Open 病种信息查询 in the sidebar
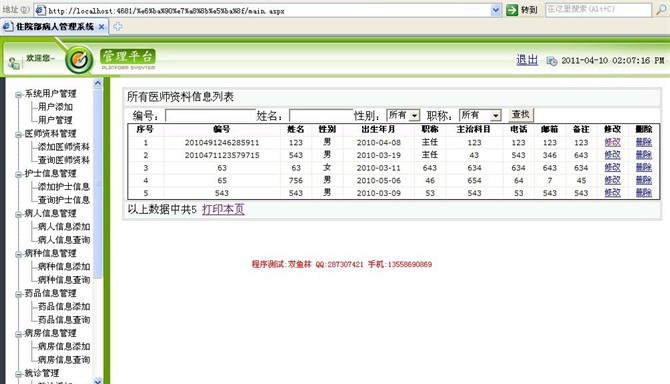The image size is (670, 384). tap(64, 280)
